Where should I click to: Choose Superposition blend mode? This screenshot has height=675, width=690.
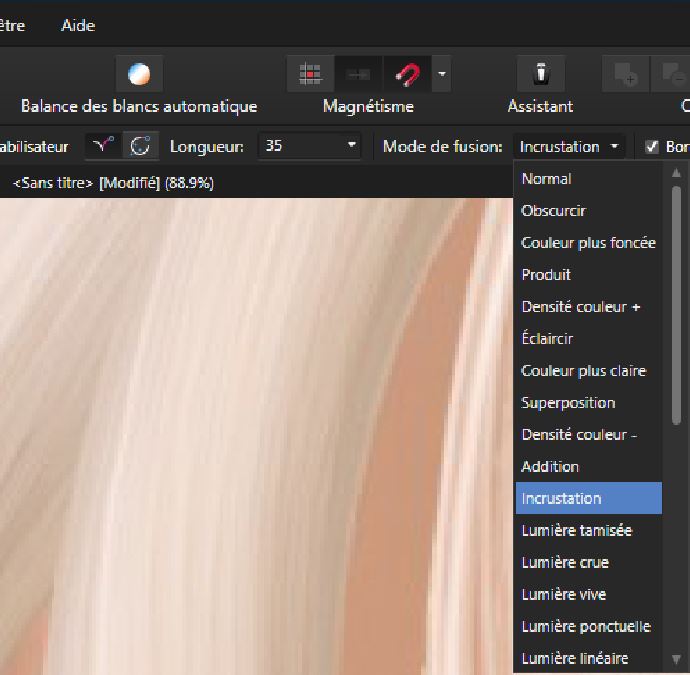pos(588,403)
